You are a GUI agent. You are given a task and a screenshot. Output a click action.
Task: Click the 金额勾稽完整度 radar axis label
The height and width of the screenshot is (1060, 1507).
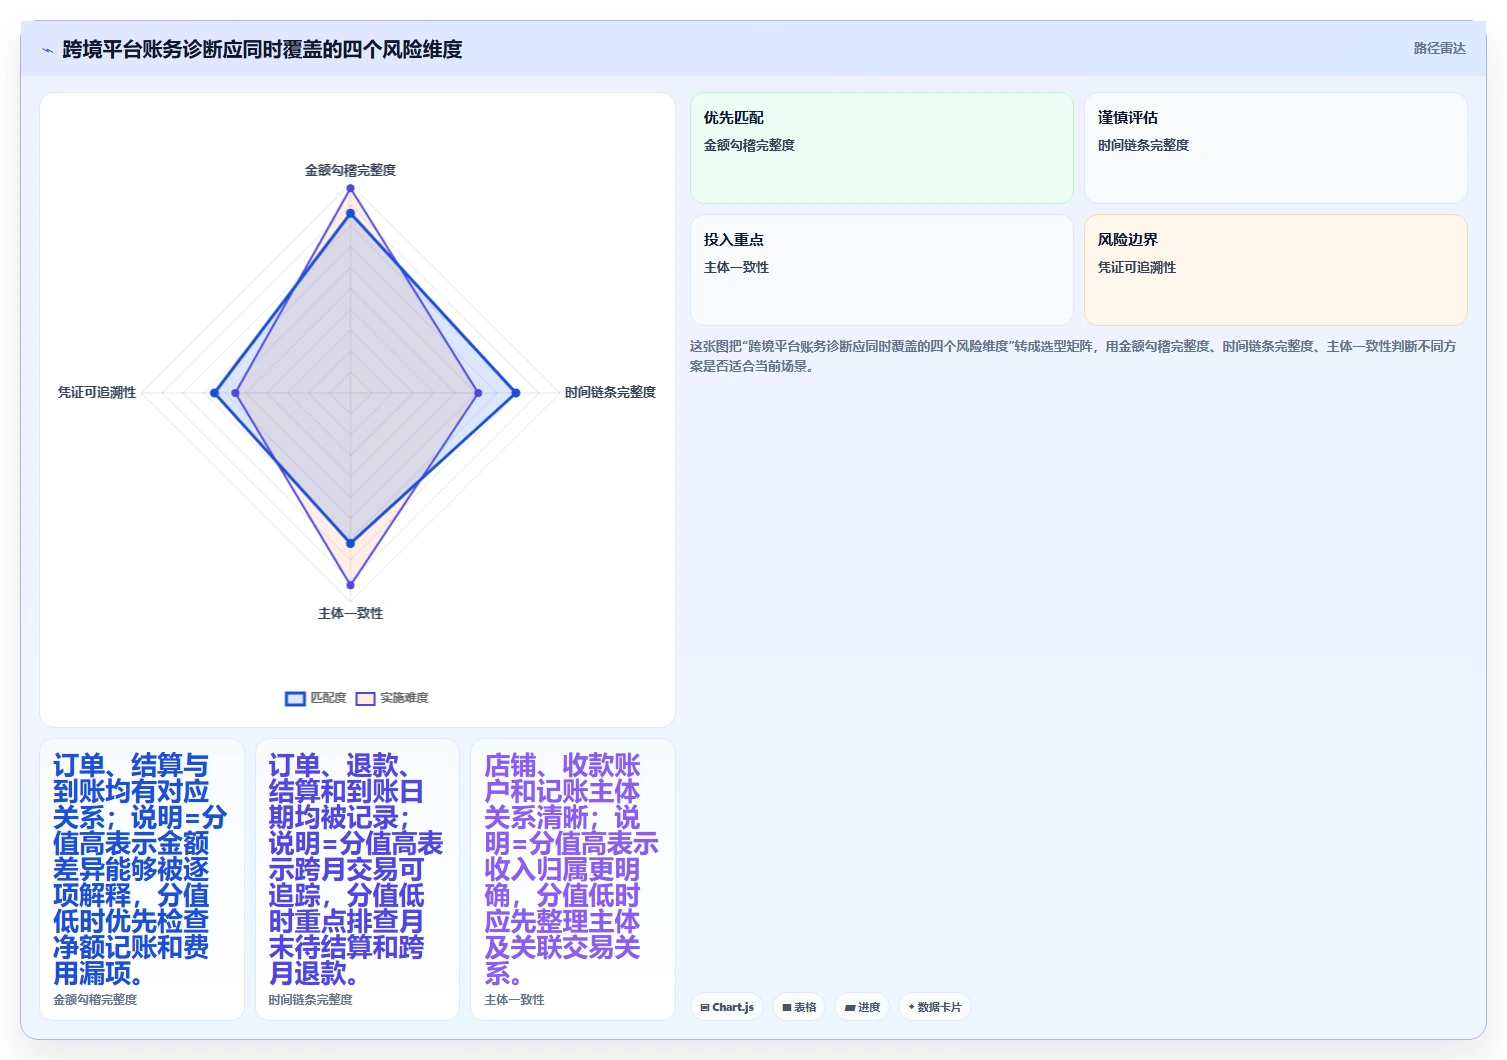click(350, 170)
